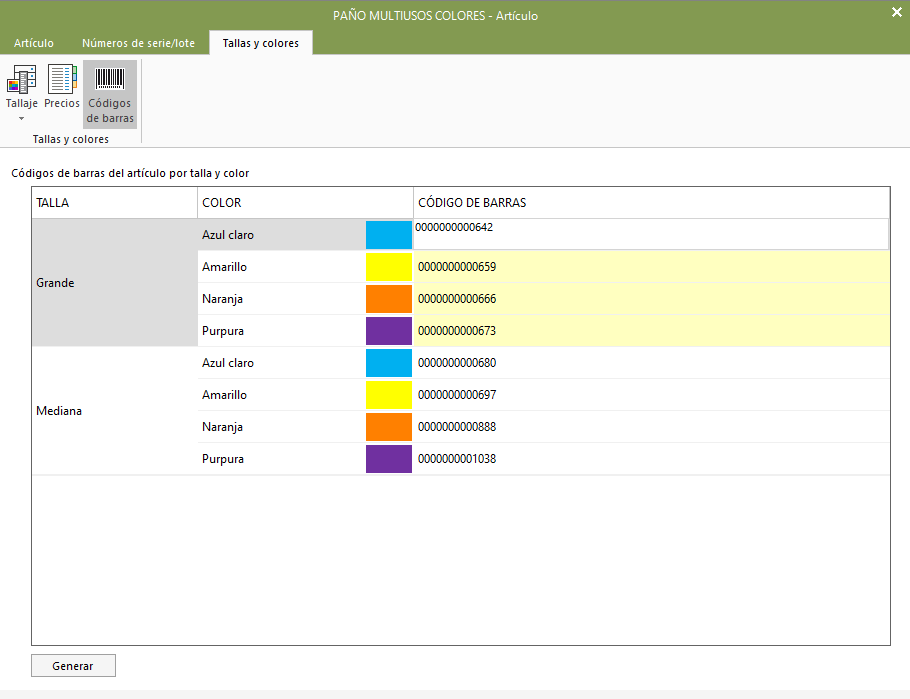Switch to the Artículo tab

pos(34,43)
